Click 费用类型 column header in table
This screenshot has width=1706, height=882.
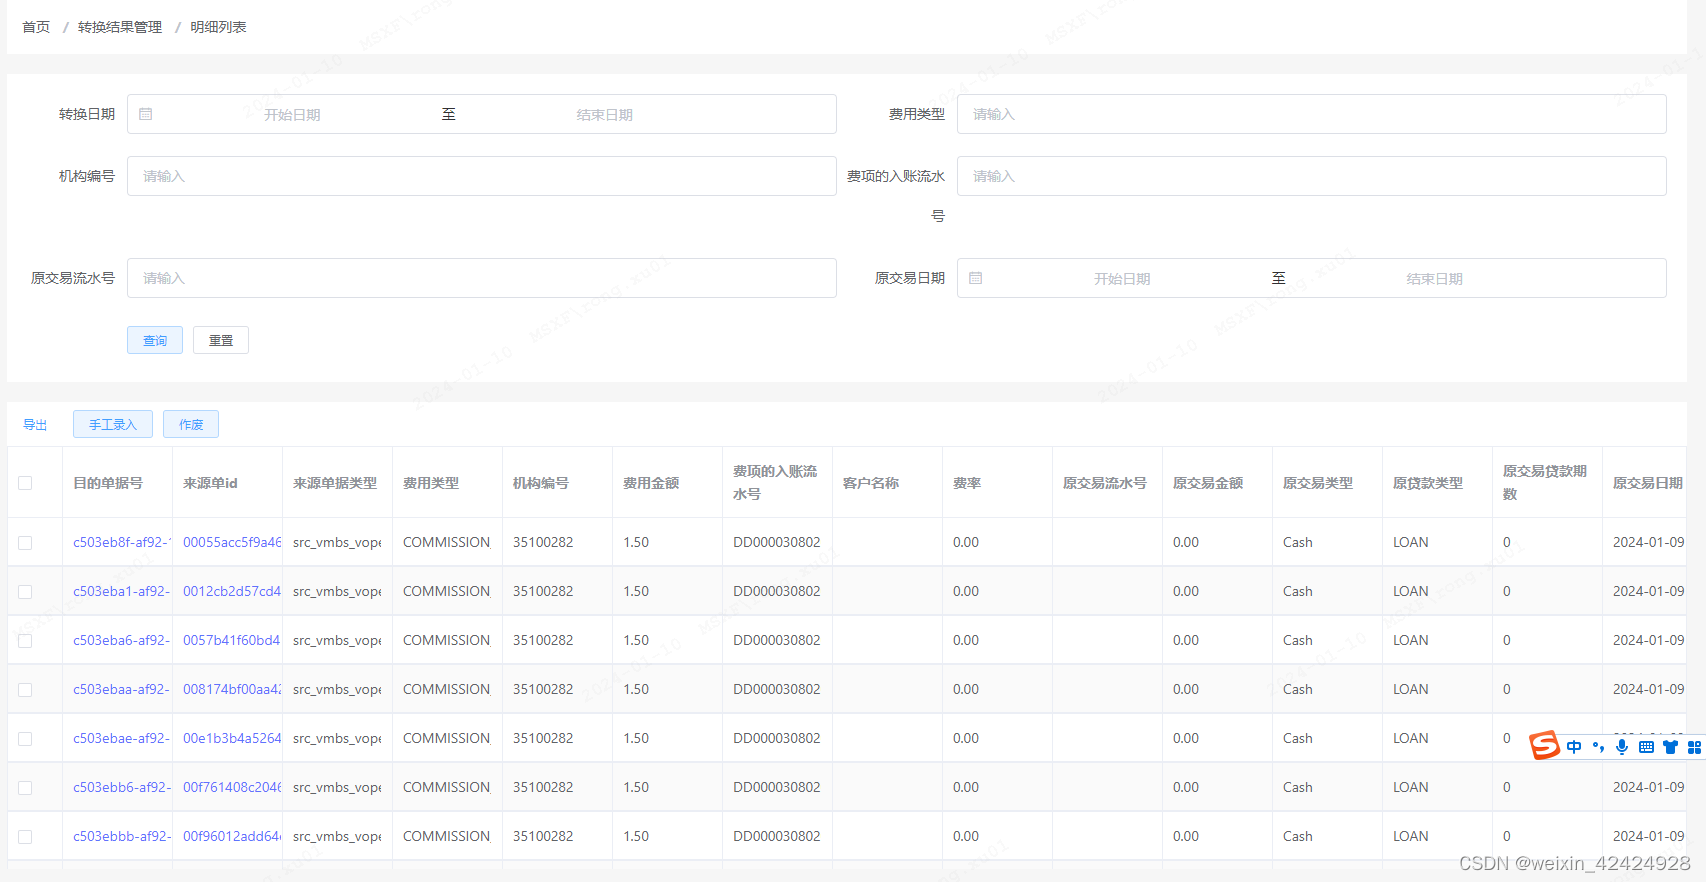click(431, 483)
